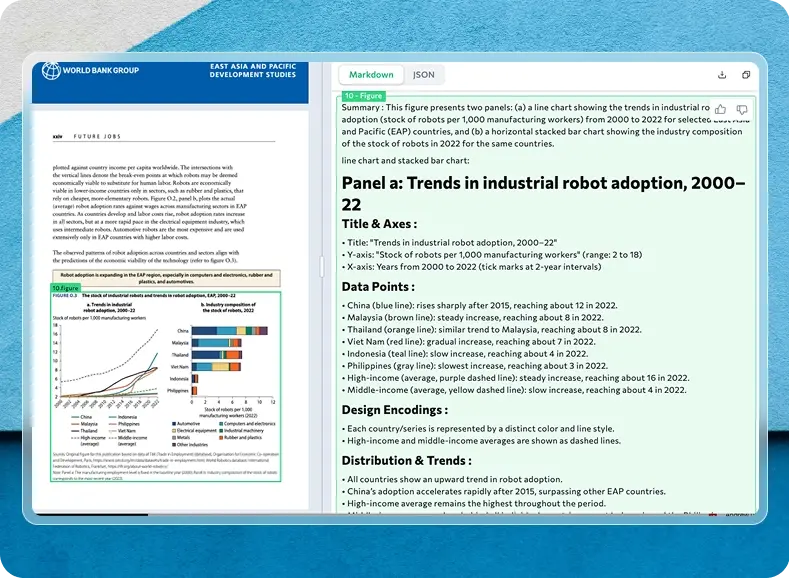Image resolution: width=790 pixels, height=578 pixels.
Task: Click the 'Y-axis: Stock of robots' bullet
Action: 492,254
